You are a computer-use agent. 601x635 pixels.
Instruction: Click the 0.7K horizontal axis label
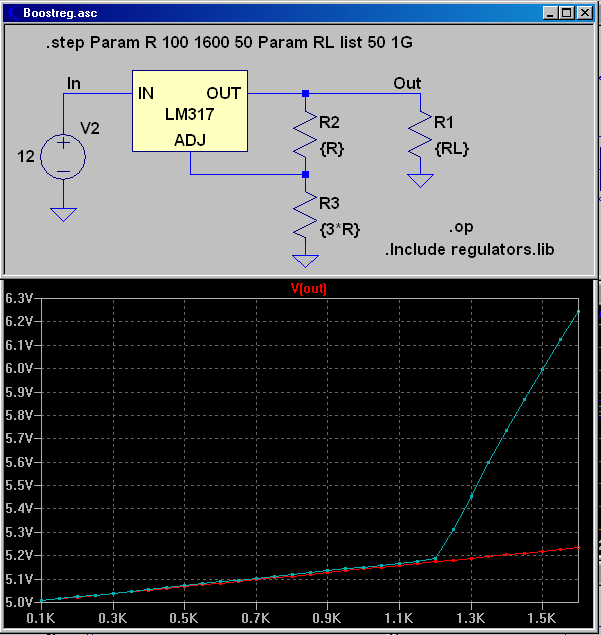coord(256,618)
